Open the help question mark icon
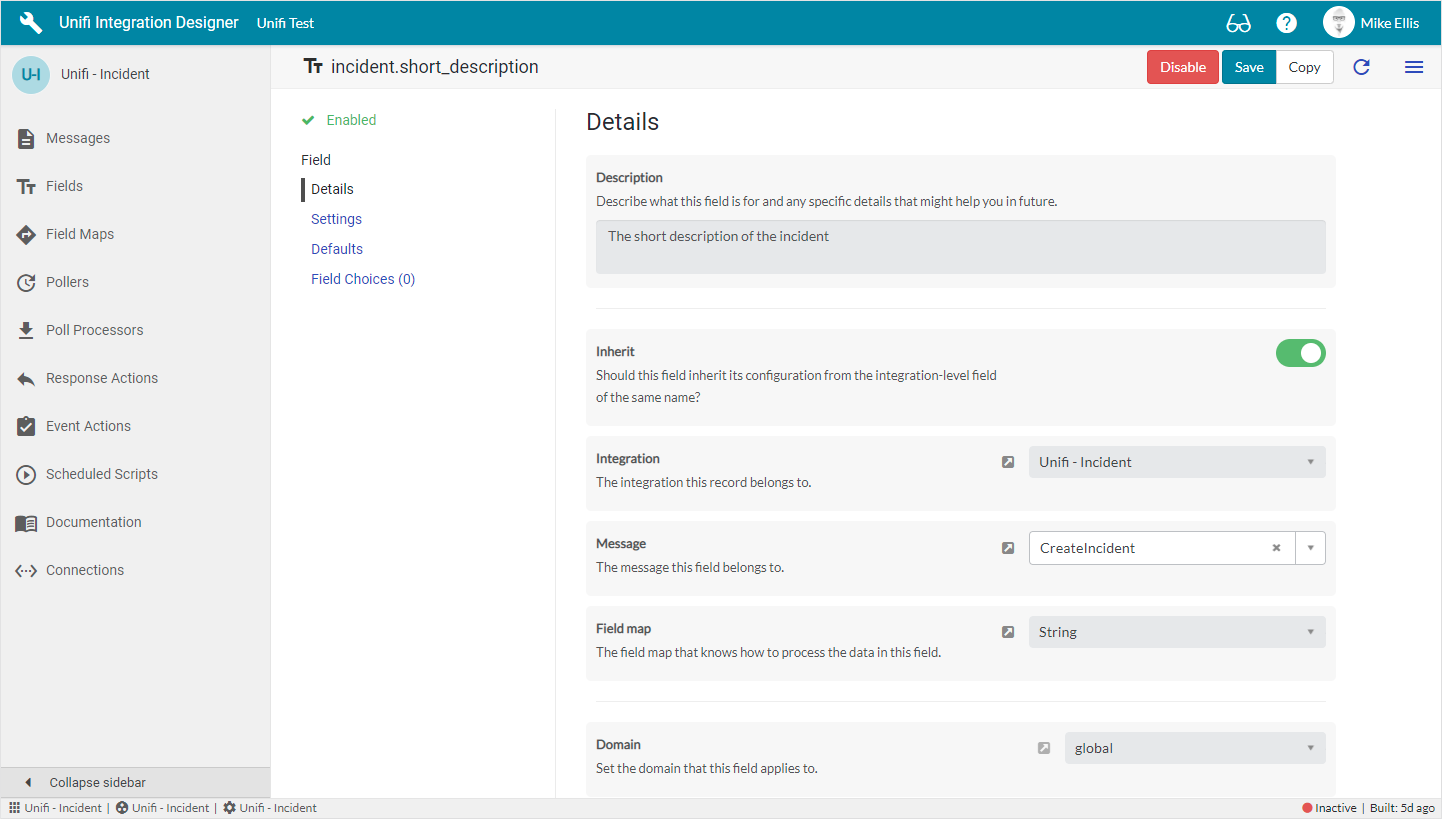 coord(1287,23)
